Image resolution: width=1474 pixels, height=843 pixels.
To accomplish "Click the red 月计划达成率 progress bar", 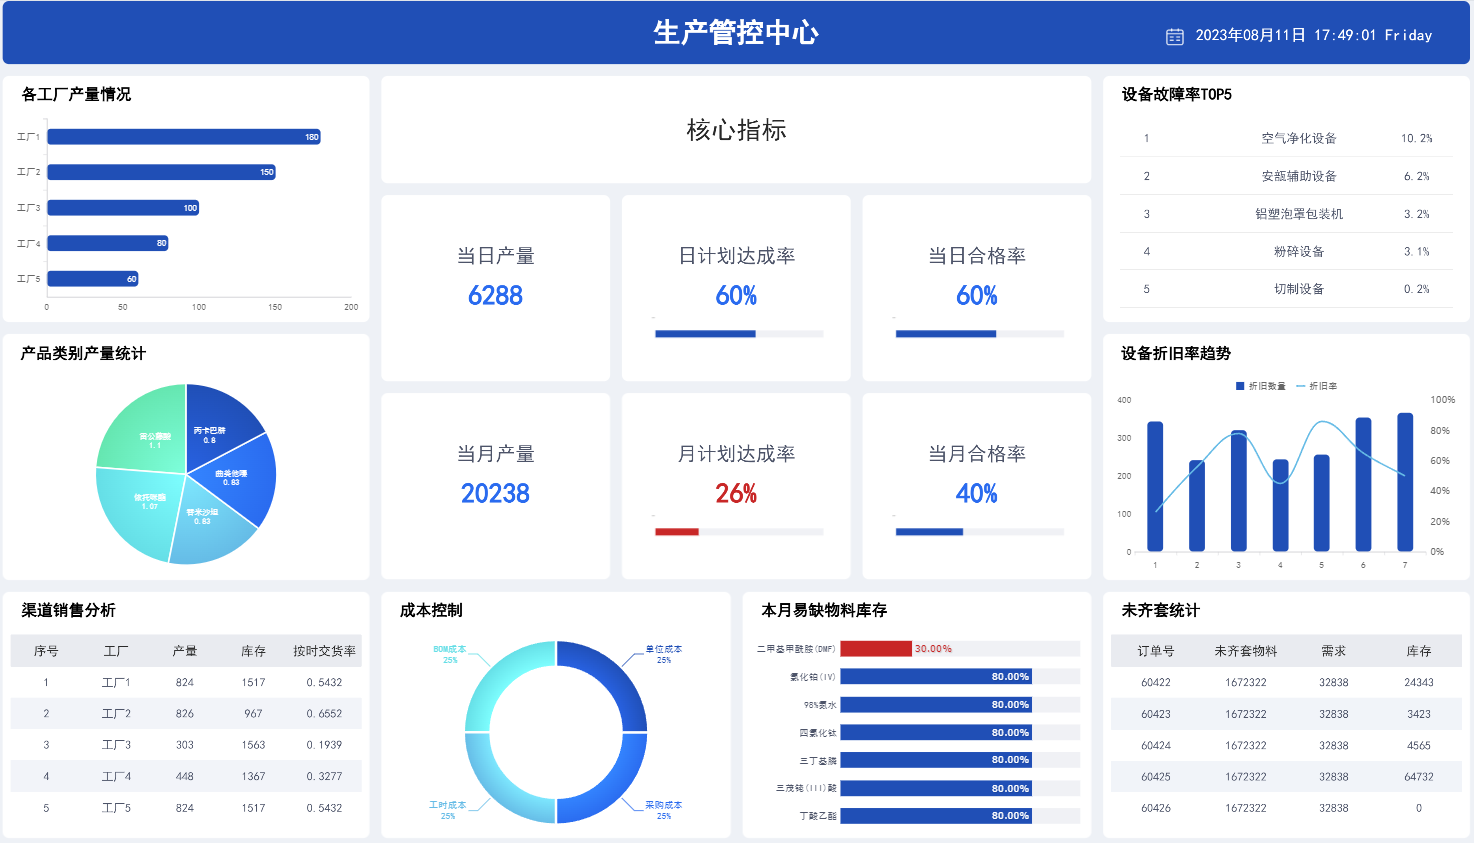I will [677, 532].
